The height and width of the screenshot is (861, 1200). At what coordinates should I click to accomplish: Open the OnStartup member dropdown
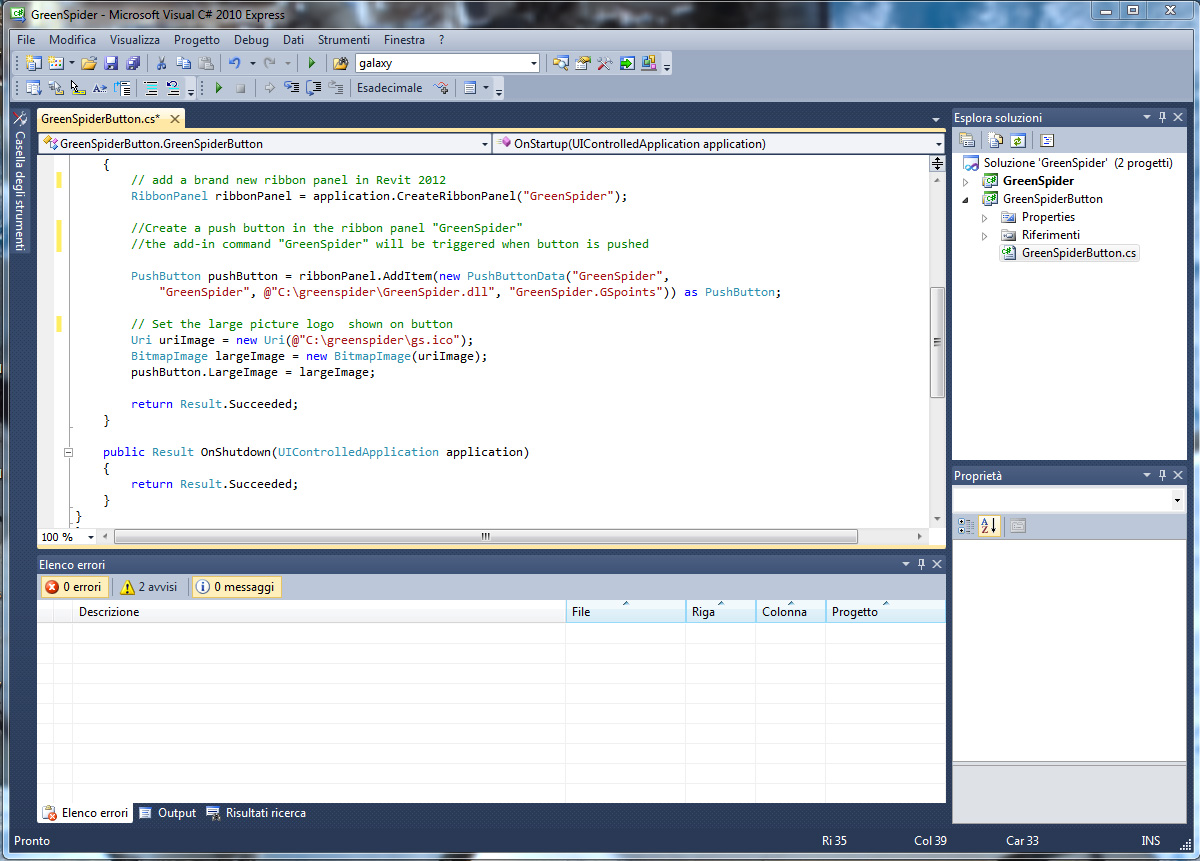[x=938, y=144]
